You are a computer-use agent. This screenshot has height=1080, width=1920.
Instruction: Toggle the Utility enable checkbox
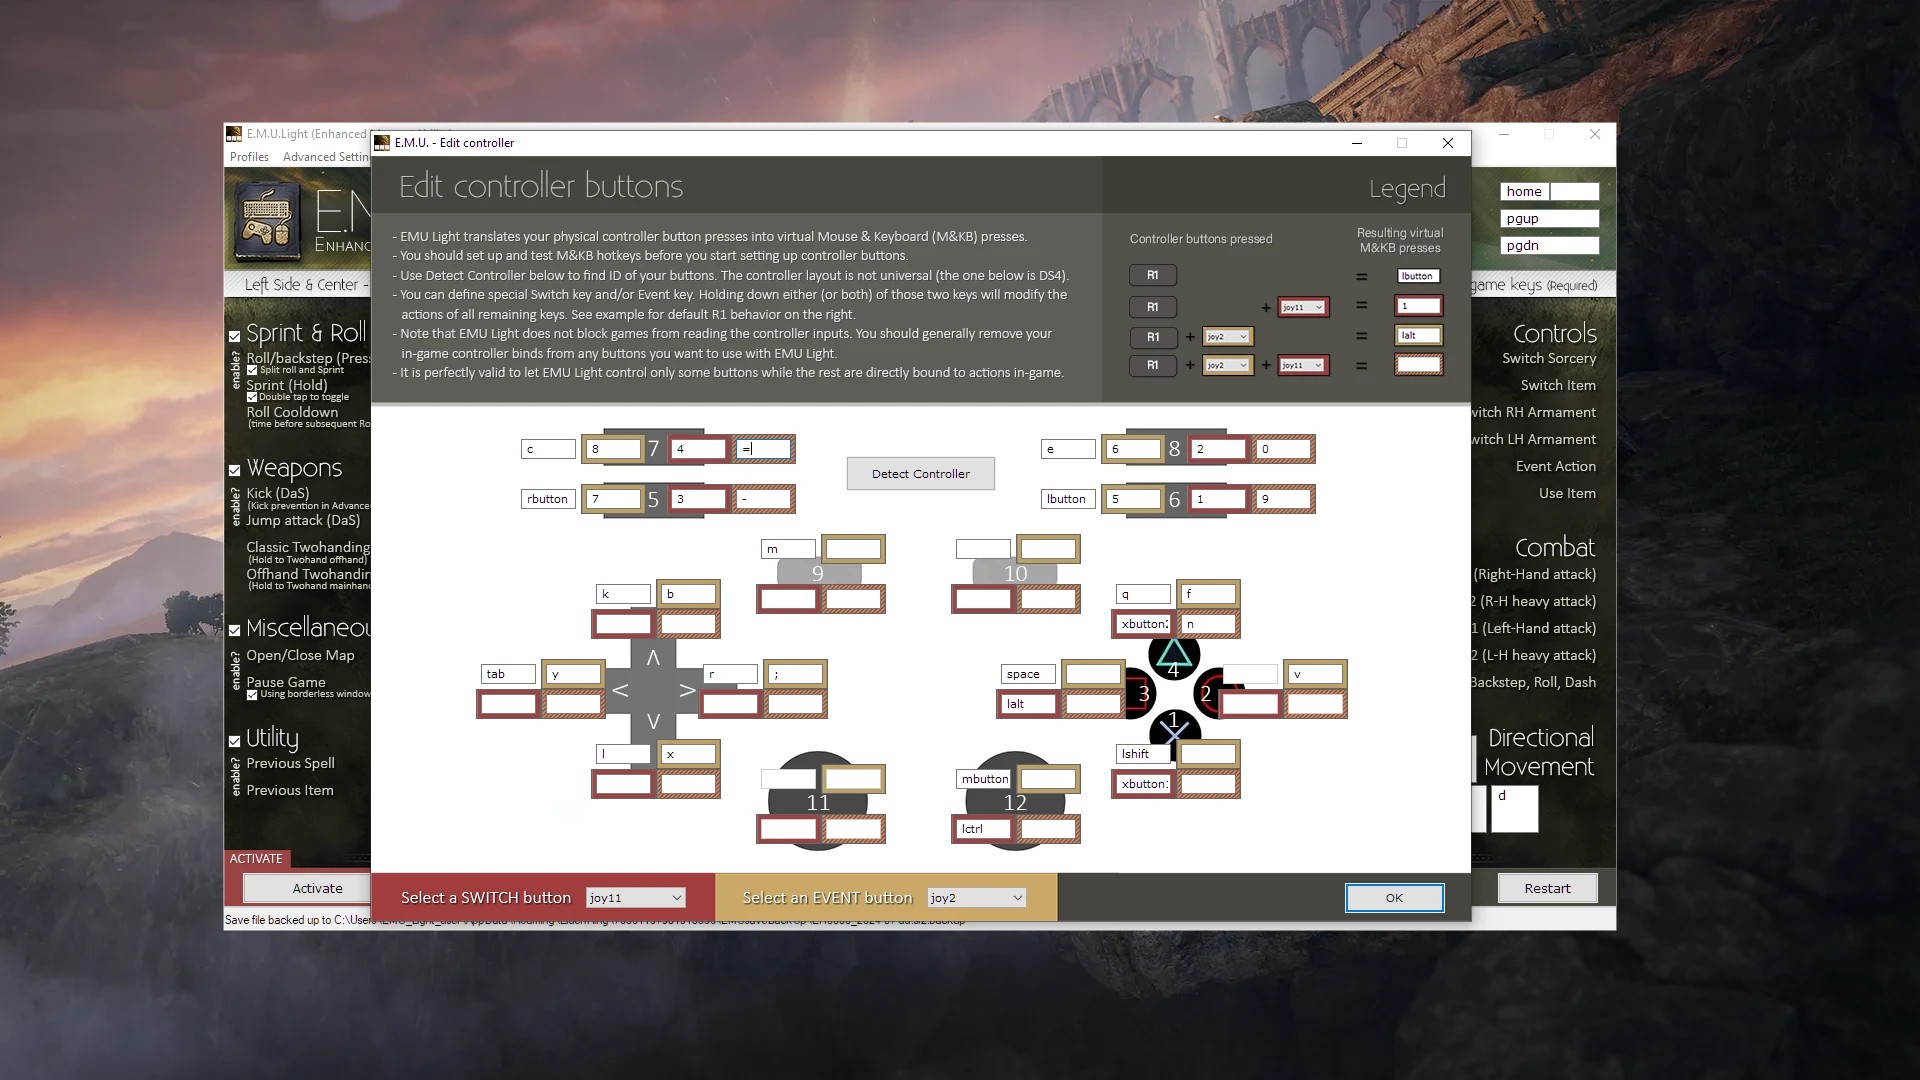point(235,741)
